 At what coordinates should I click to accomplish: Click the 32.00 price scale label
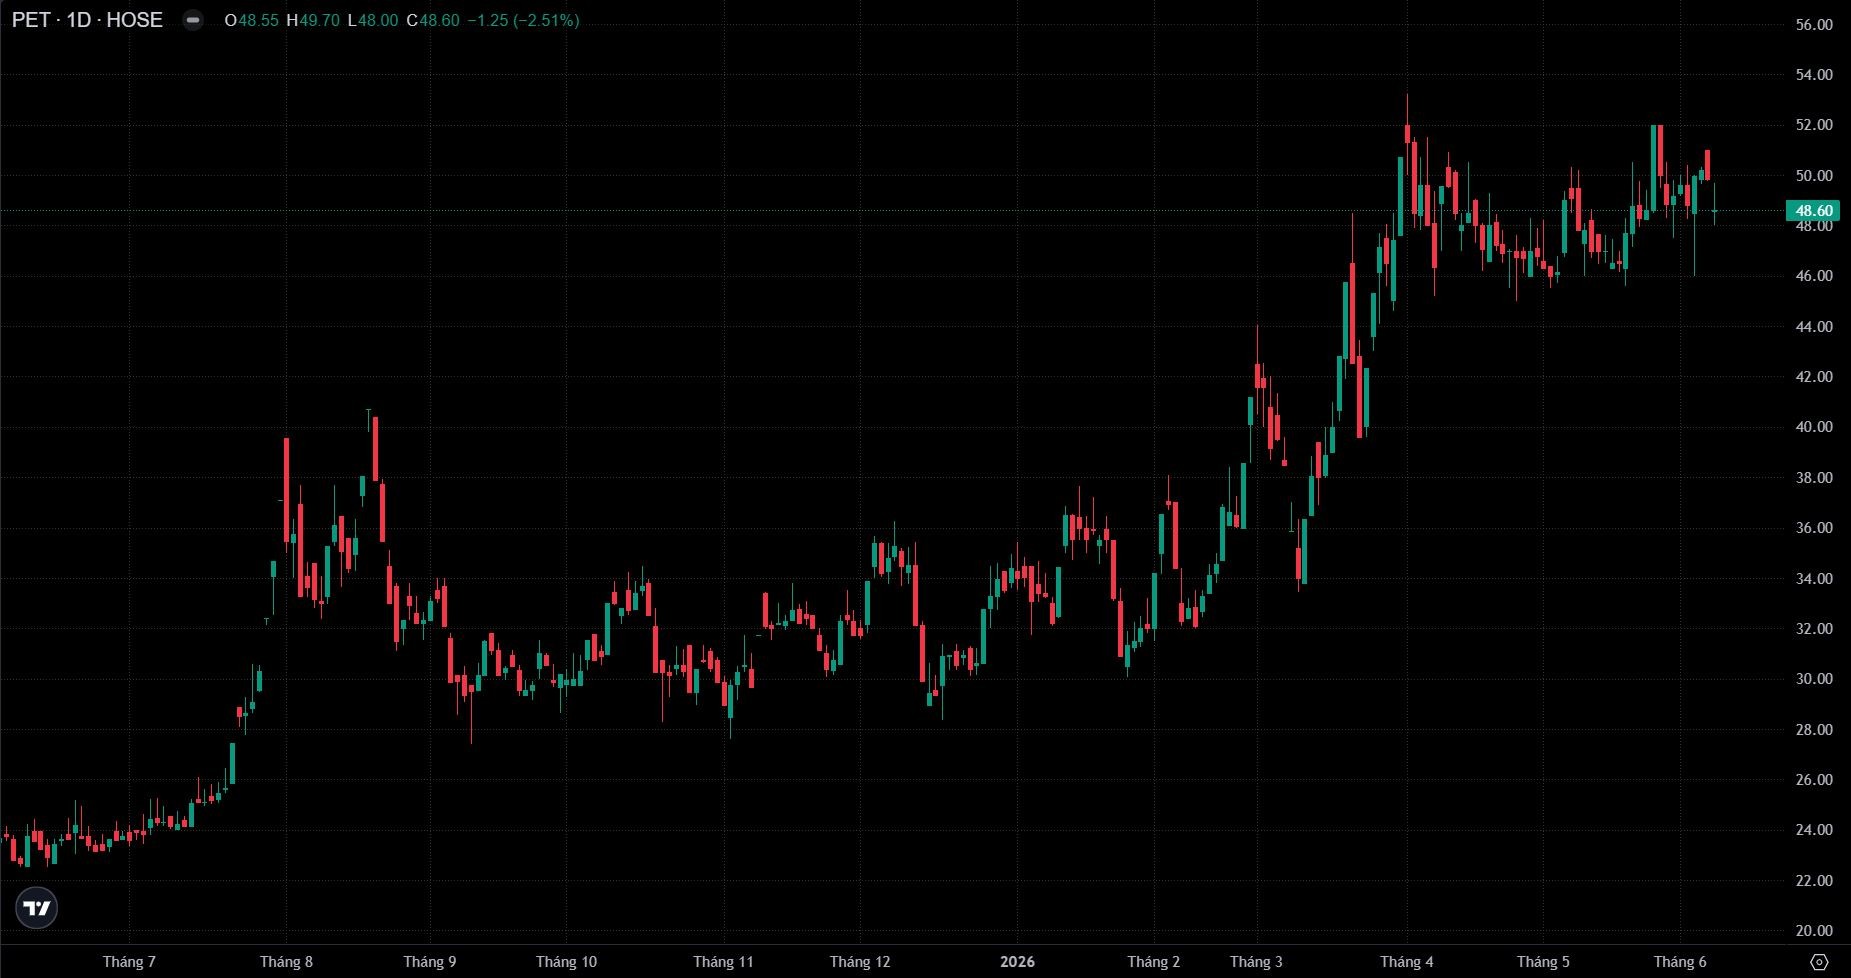click(x=1814, y=629)
